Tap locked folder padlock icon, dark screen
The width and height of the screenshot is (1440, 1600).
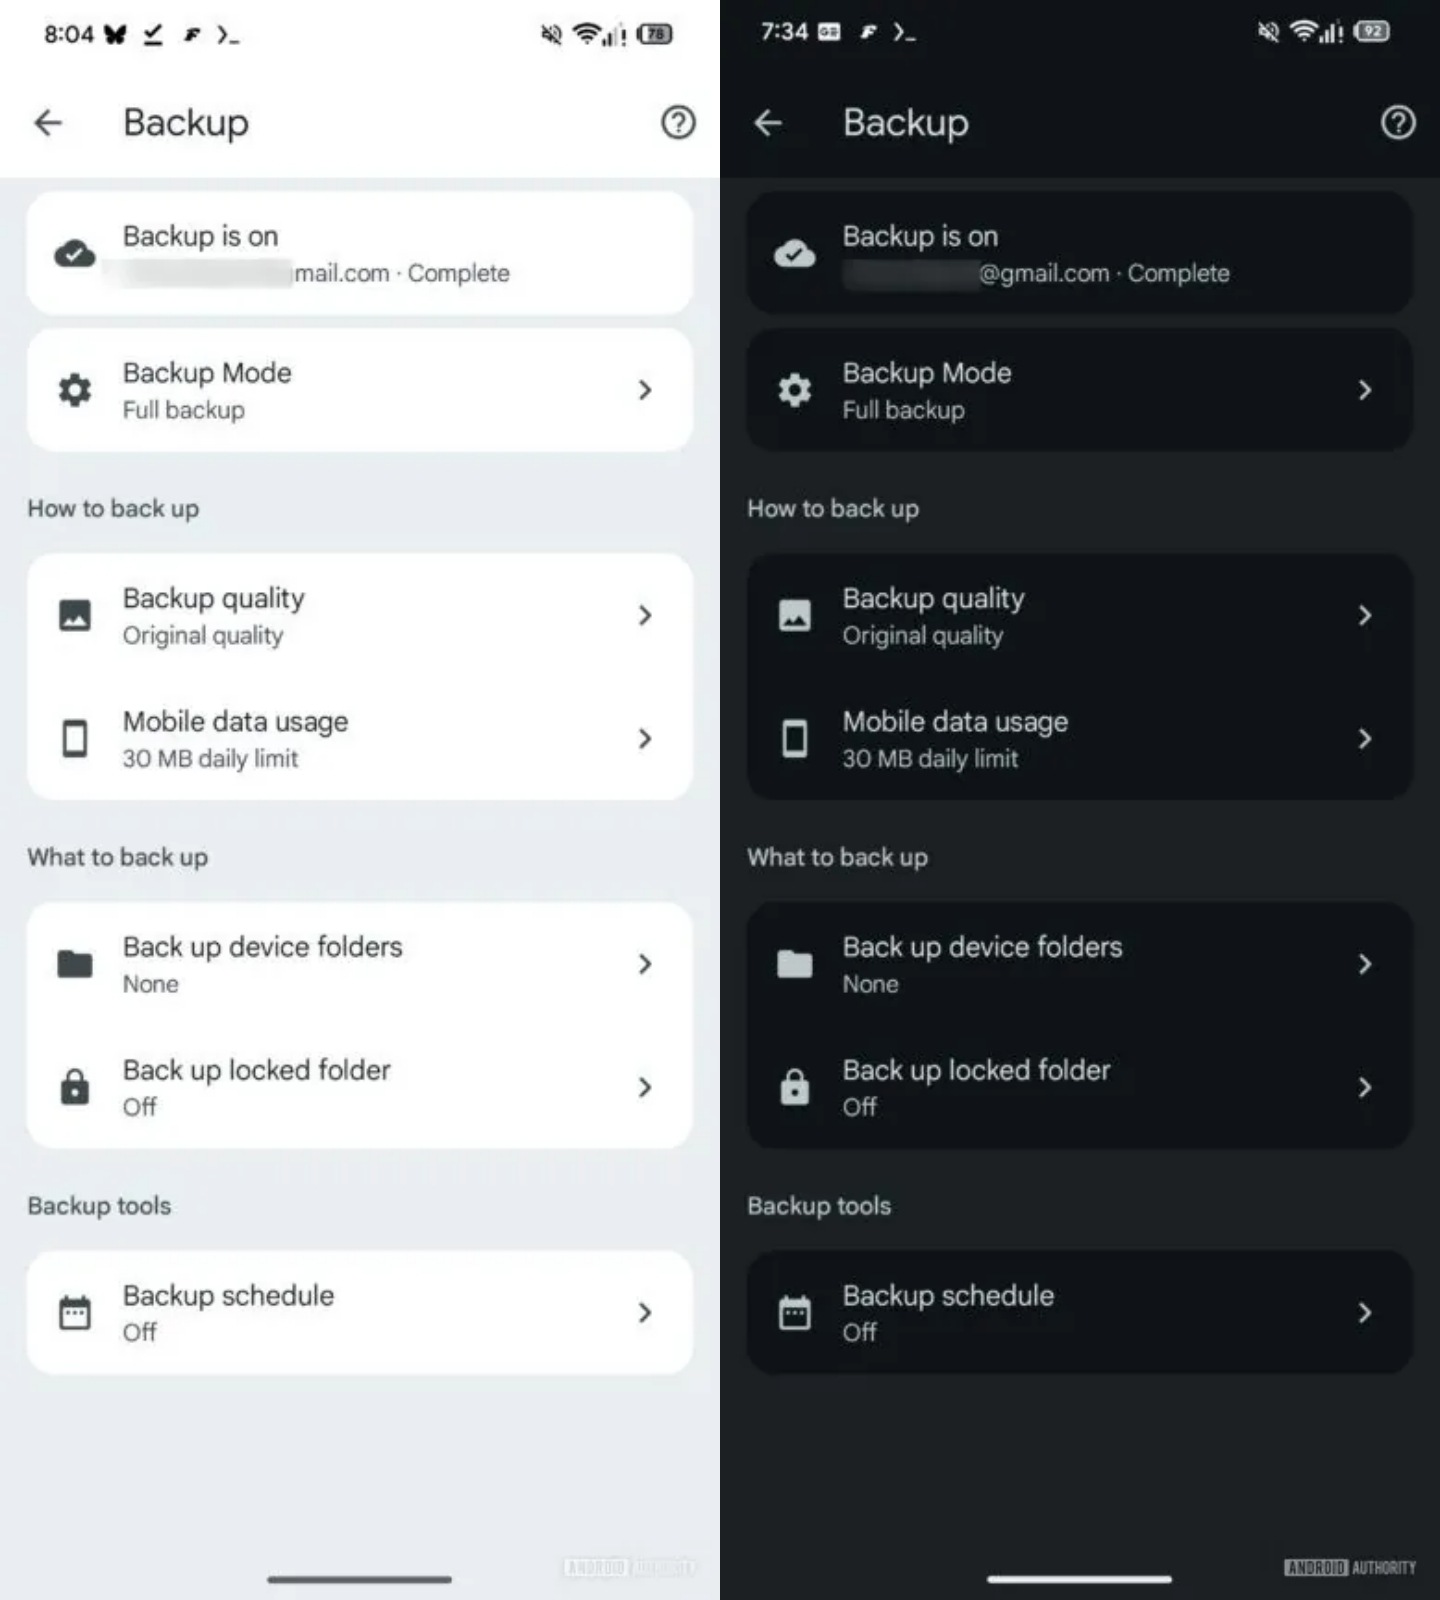point(795,1086)
